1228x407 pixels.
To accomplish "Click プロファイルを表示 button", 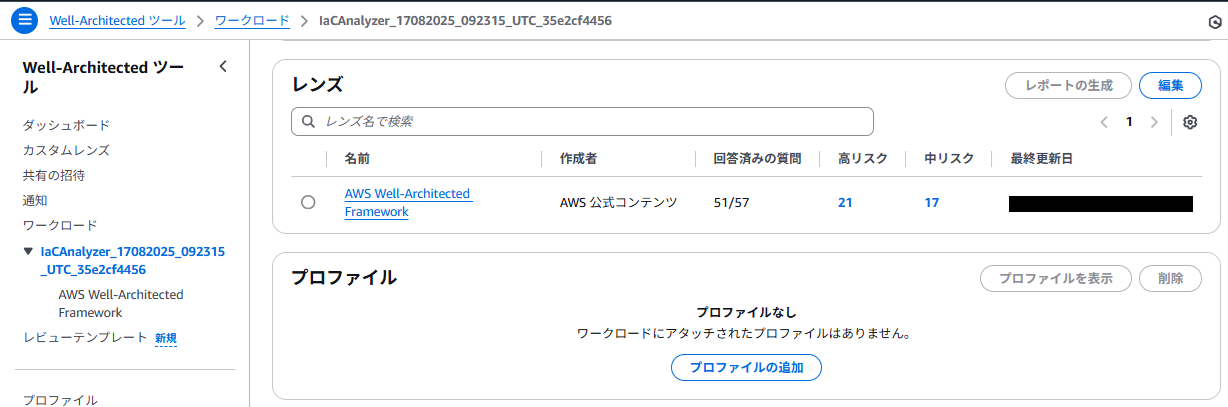I will 1056,278.
